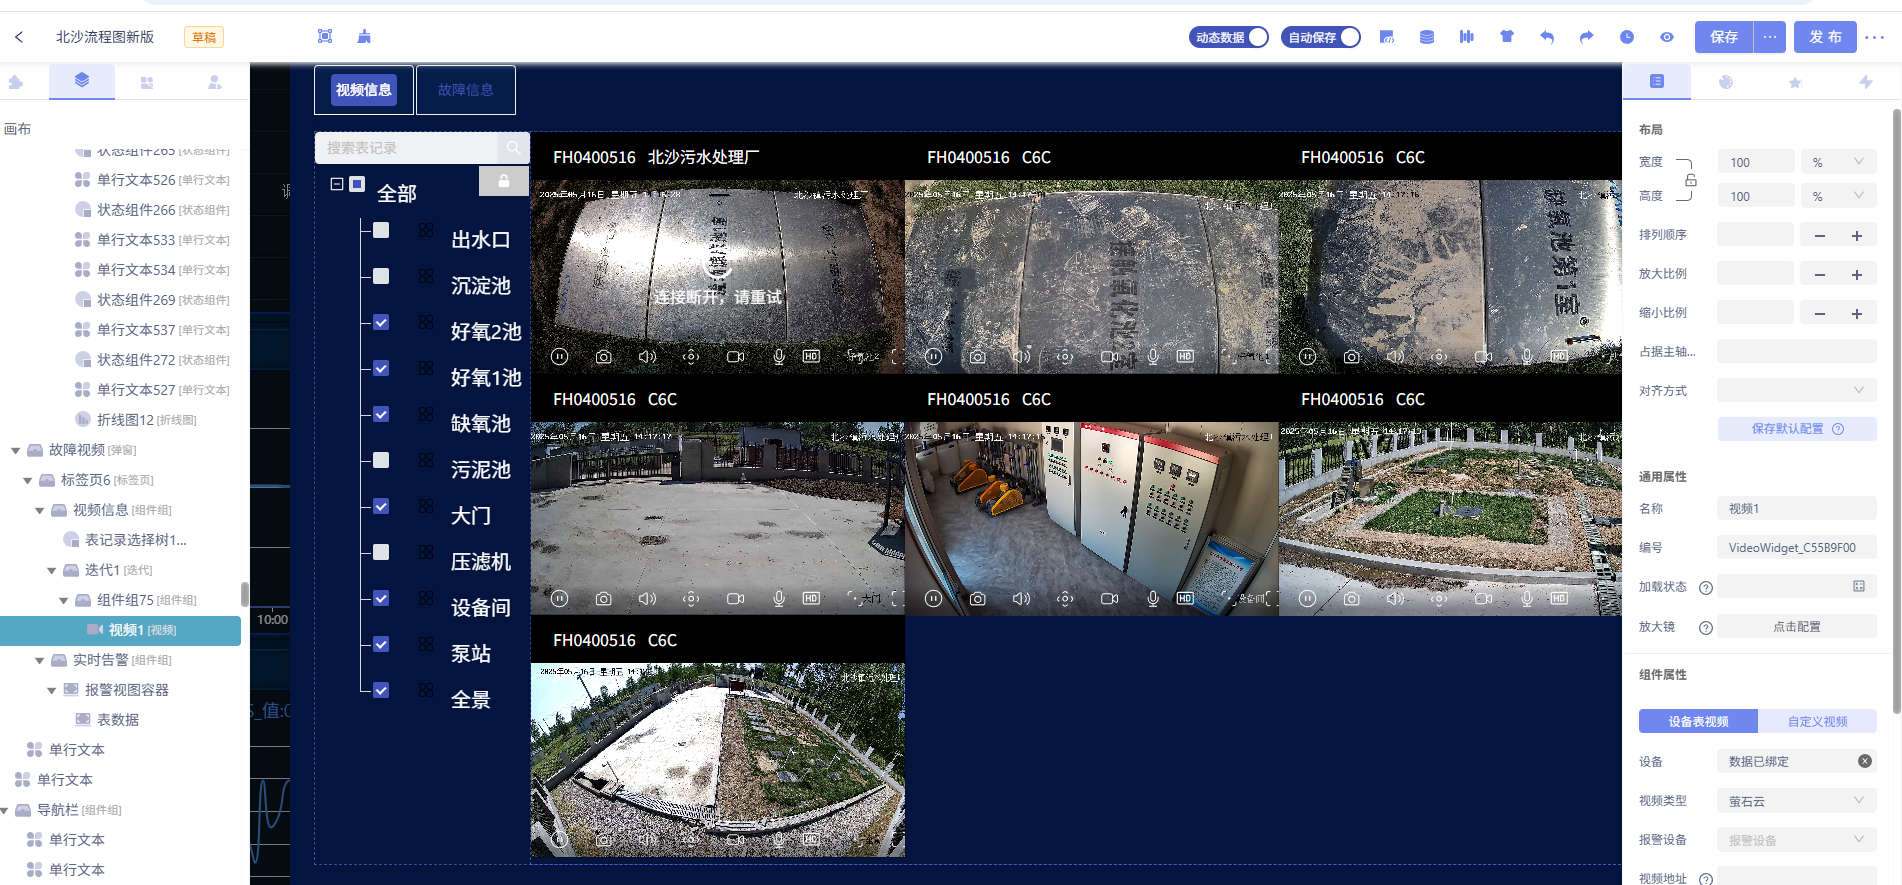
Task: Undo the last action
Action: click(x=1547, y=37)
